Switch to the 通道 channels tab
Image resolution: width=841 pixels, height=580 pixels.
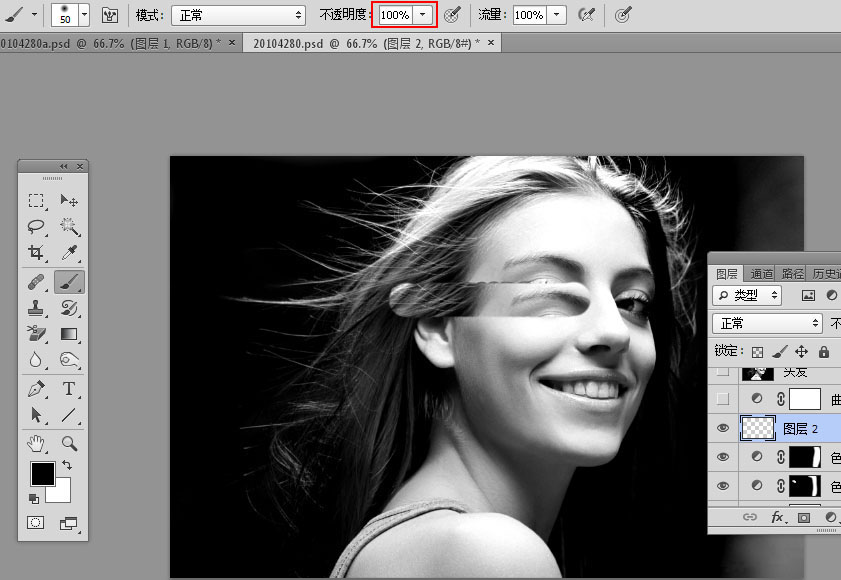762,273
